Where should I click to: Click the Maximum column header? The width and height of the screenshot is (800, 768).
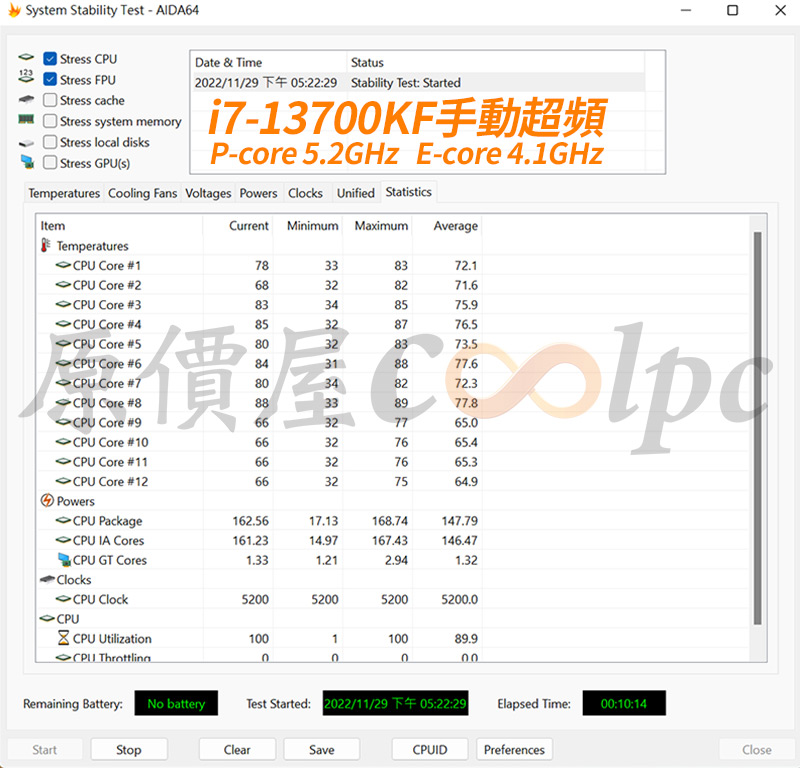(x=378, y=226)
